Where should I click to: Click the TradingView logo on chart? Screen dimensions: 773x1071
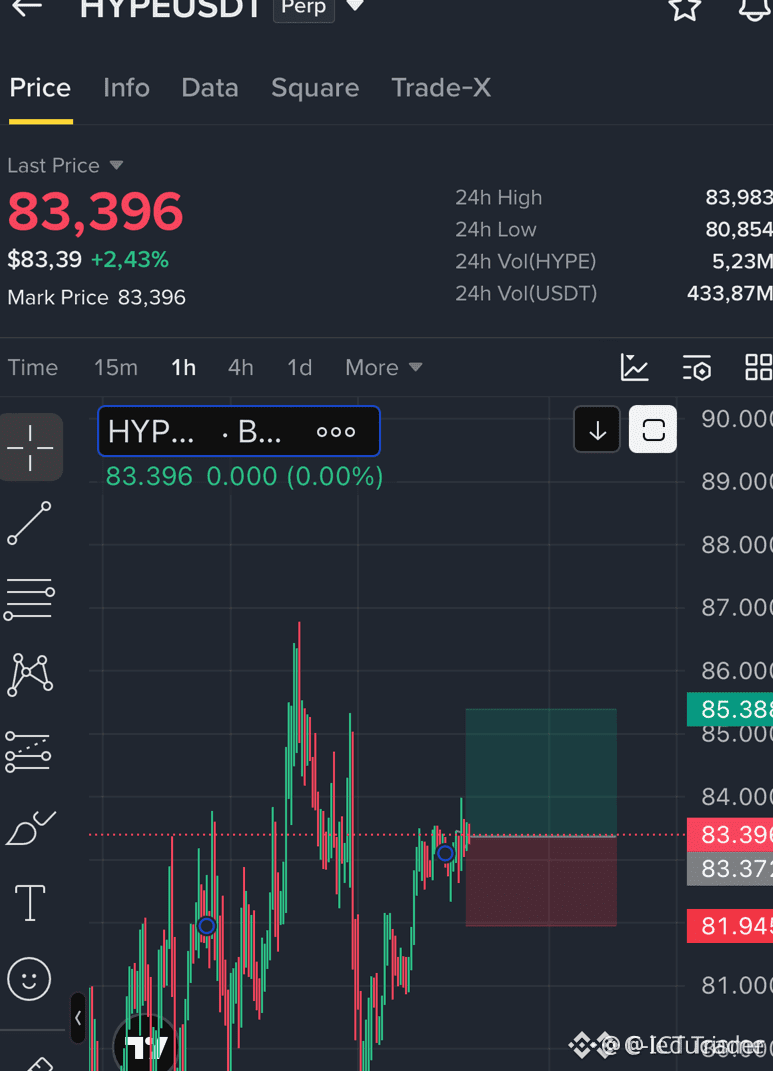(145, 1045)
